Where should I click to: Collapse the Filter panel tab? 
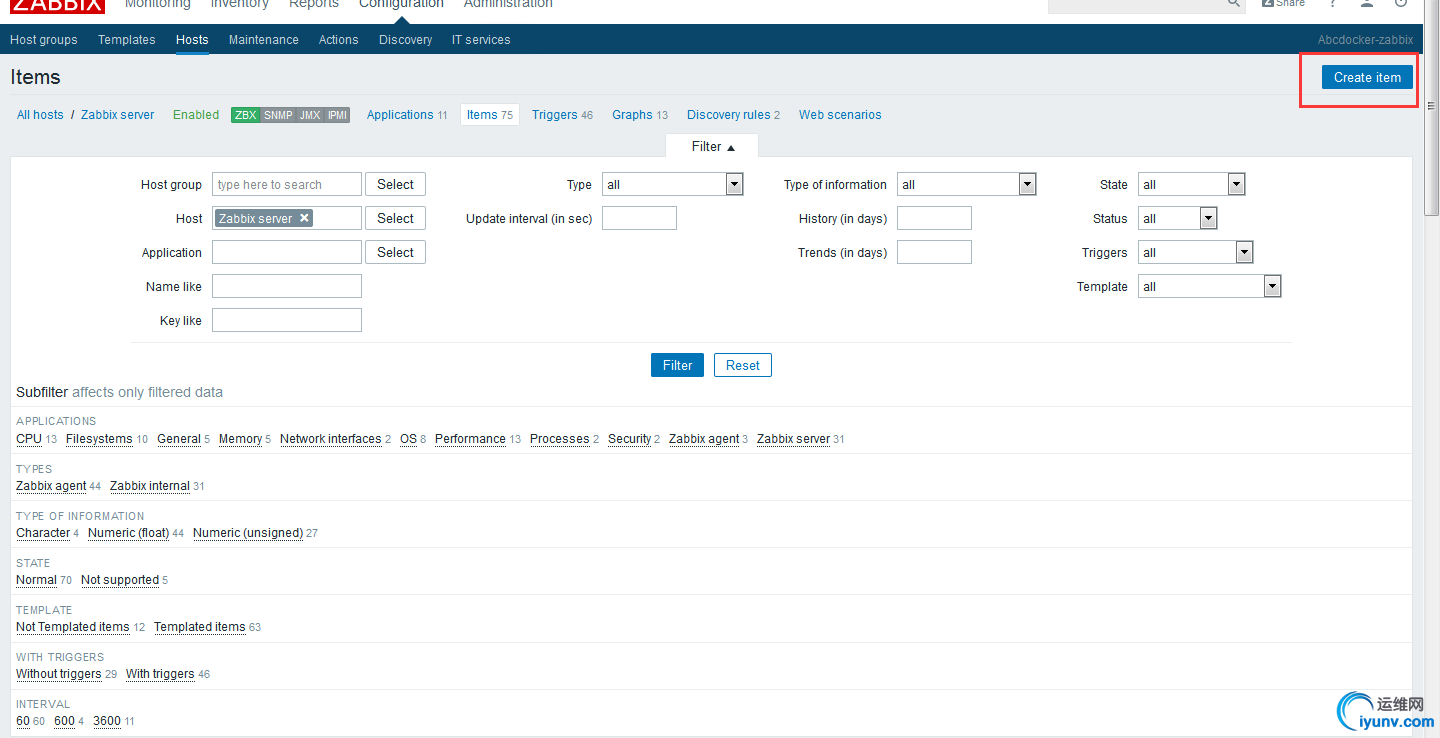pyautogui.click(x=712, y=146)
